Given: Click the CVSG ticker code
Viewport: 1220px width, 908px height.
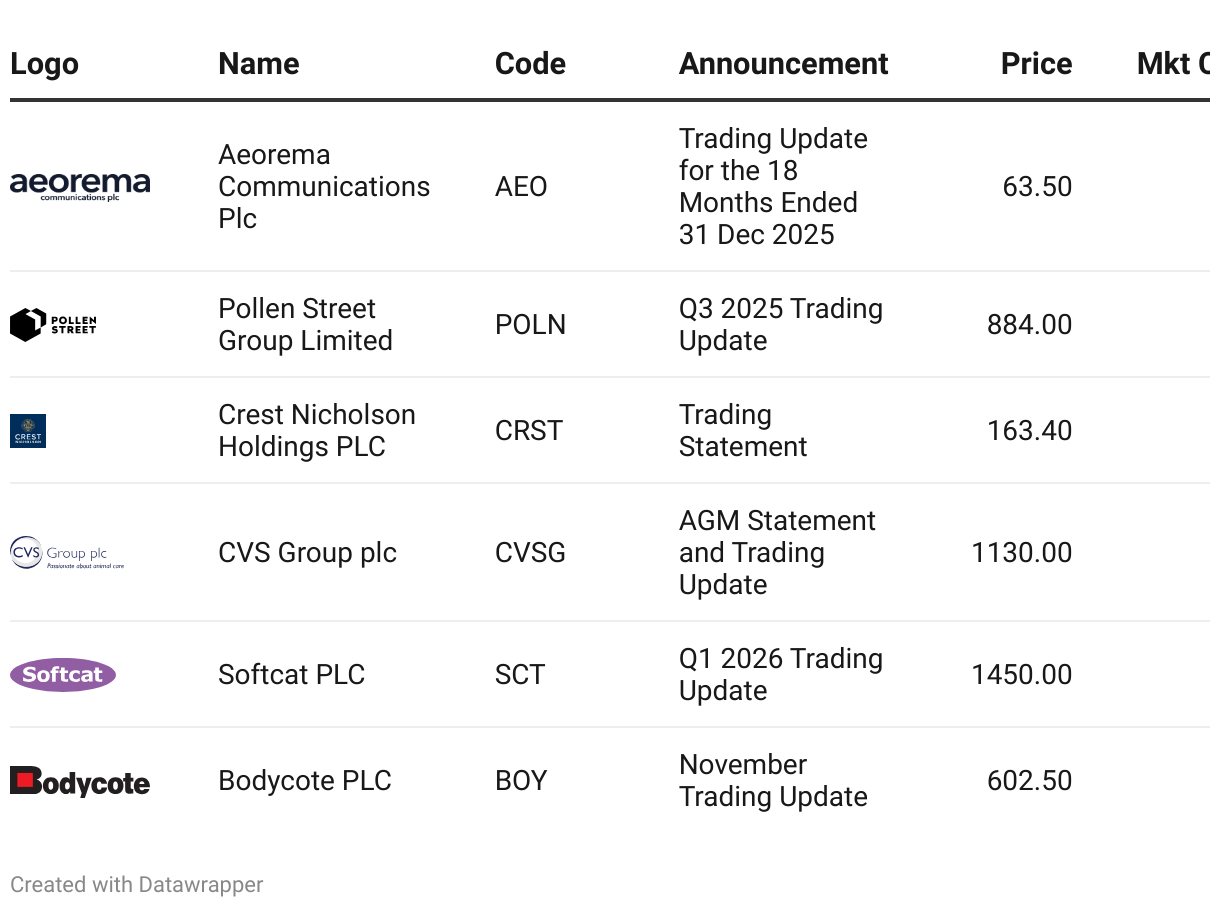Looking at the screenshot, I should (530, 553).
